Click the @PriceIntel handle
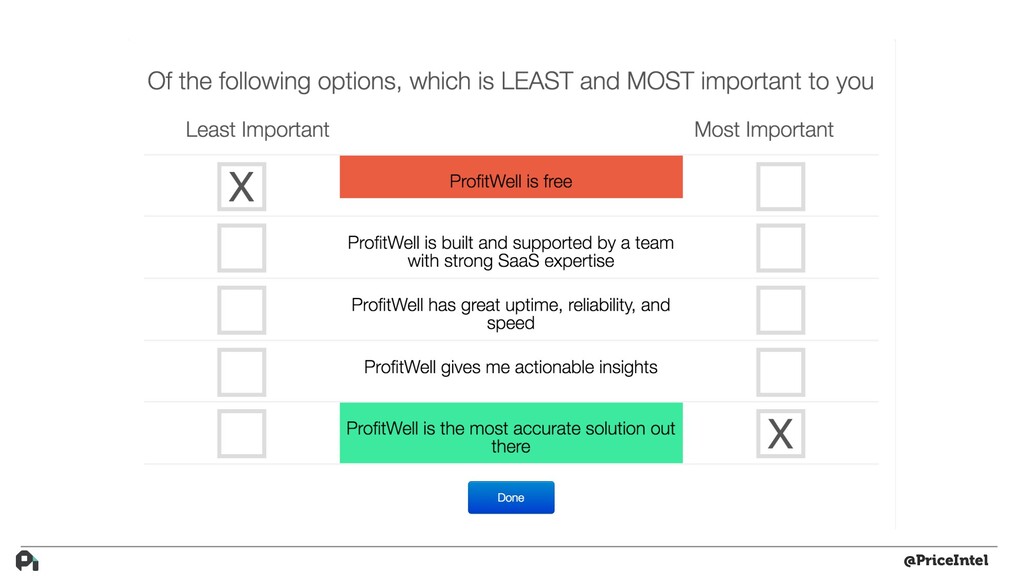The width and height of the screenshot is (1024, 576). [x=946, y=560]
